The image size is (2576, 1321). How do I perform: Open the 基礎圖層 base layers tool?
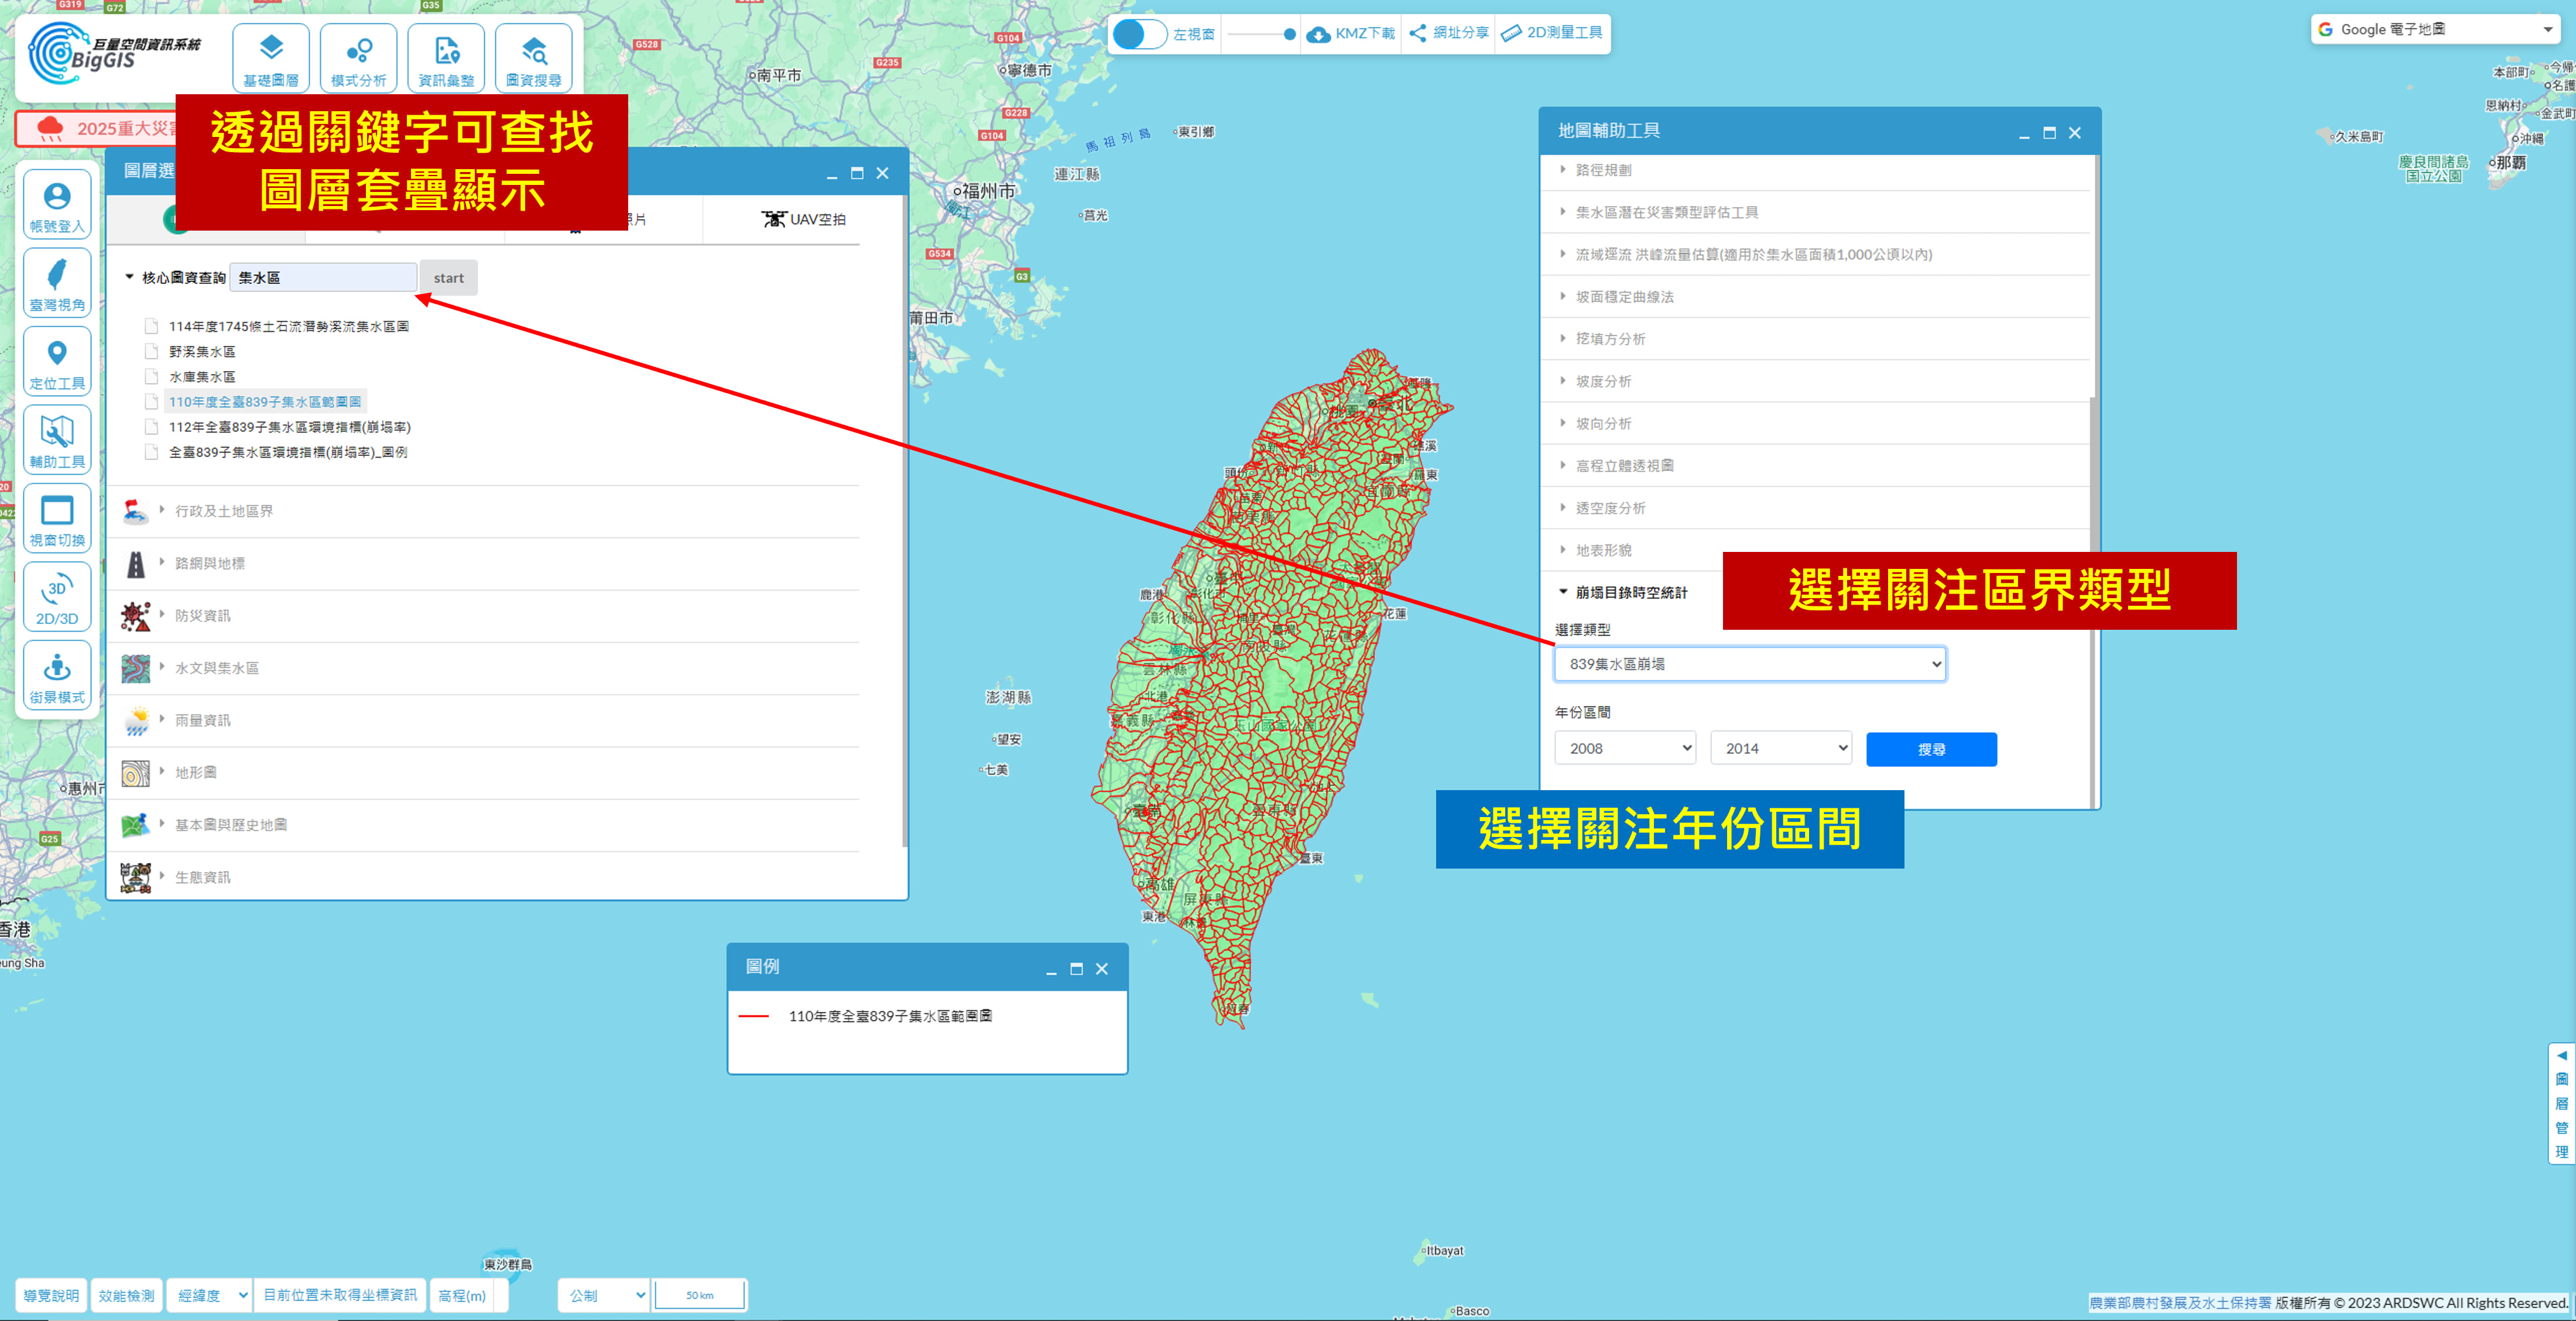tap(270, 58)
